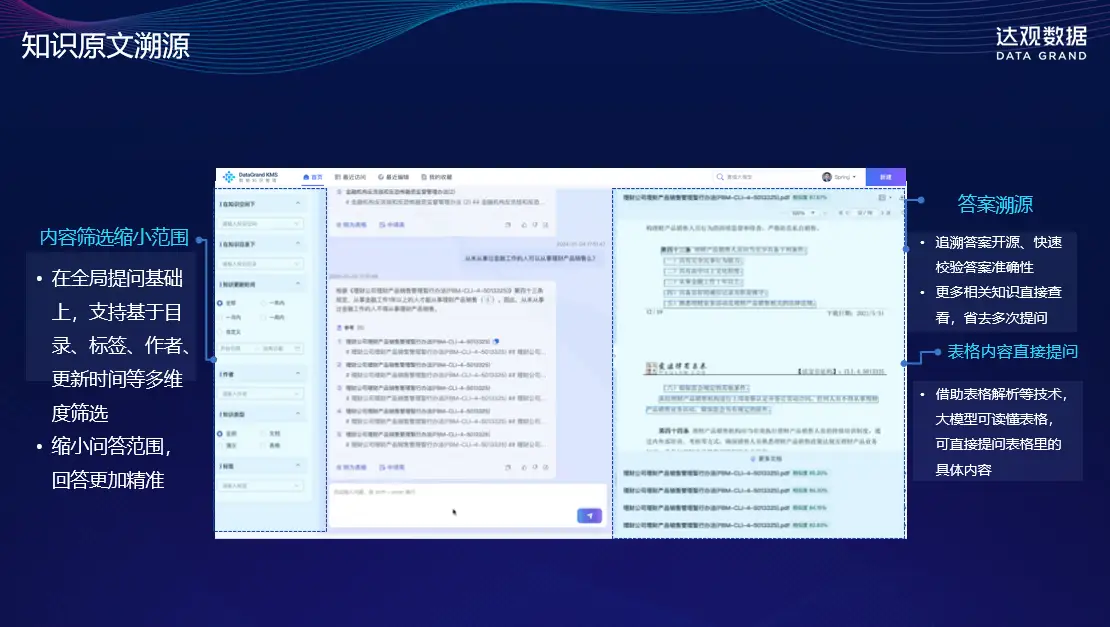The width and height of the screenshot is (1110, 627).
Task: Switch to the 首页 tab
Action: coord(313,177)
